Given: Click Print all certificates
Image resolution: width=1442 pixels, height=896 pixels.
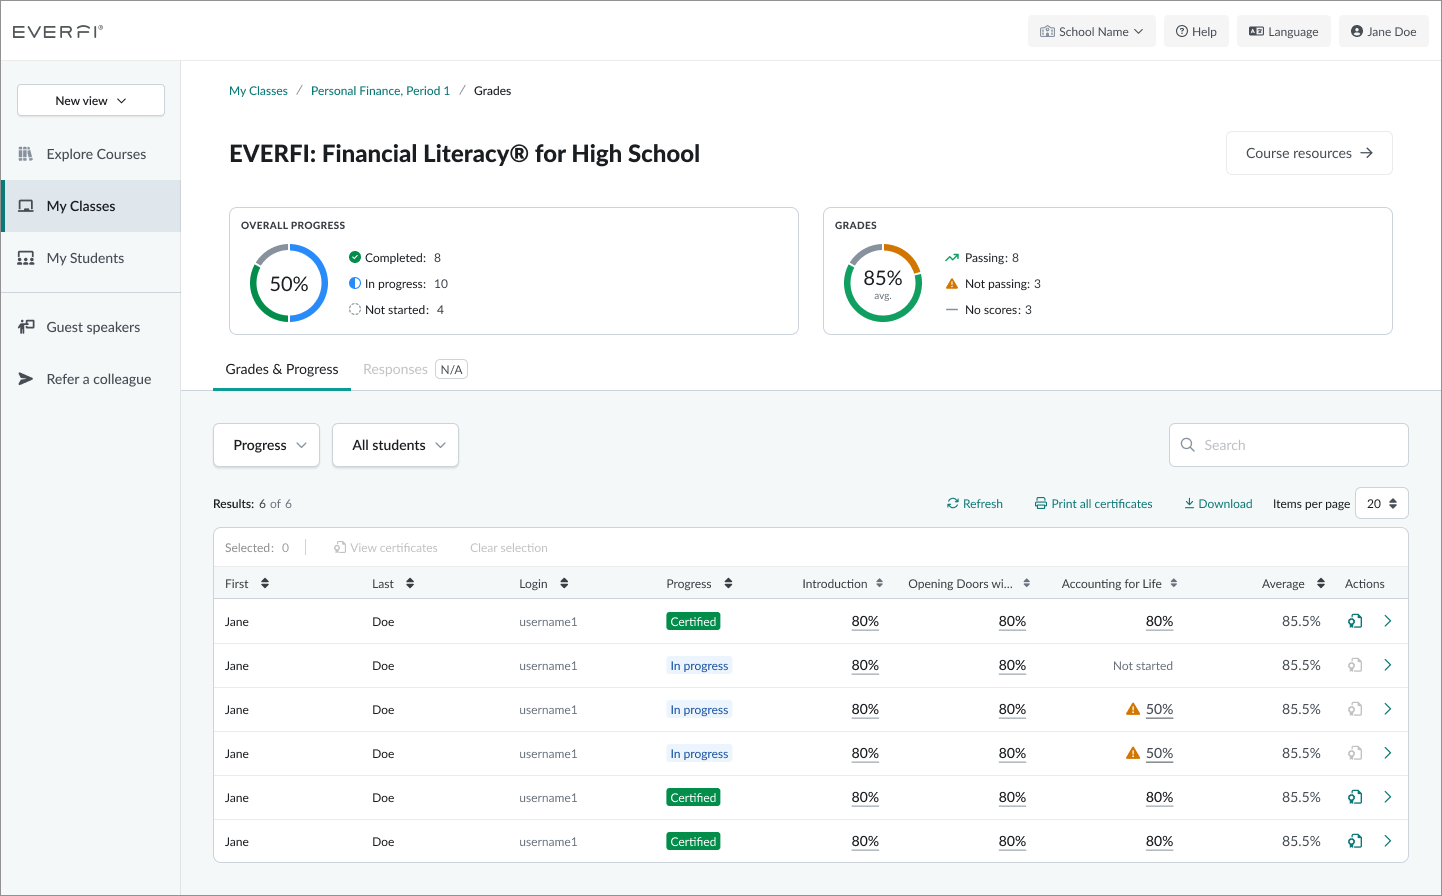Looking at the screenshot, I should (x=1093, y=504).
